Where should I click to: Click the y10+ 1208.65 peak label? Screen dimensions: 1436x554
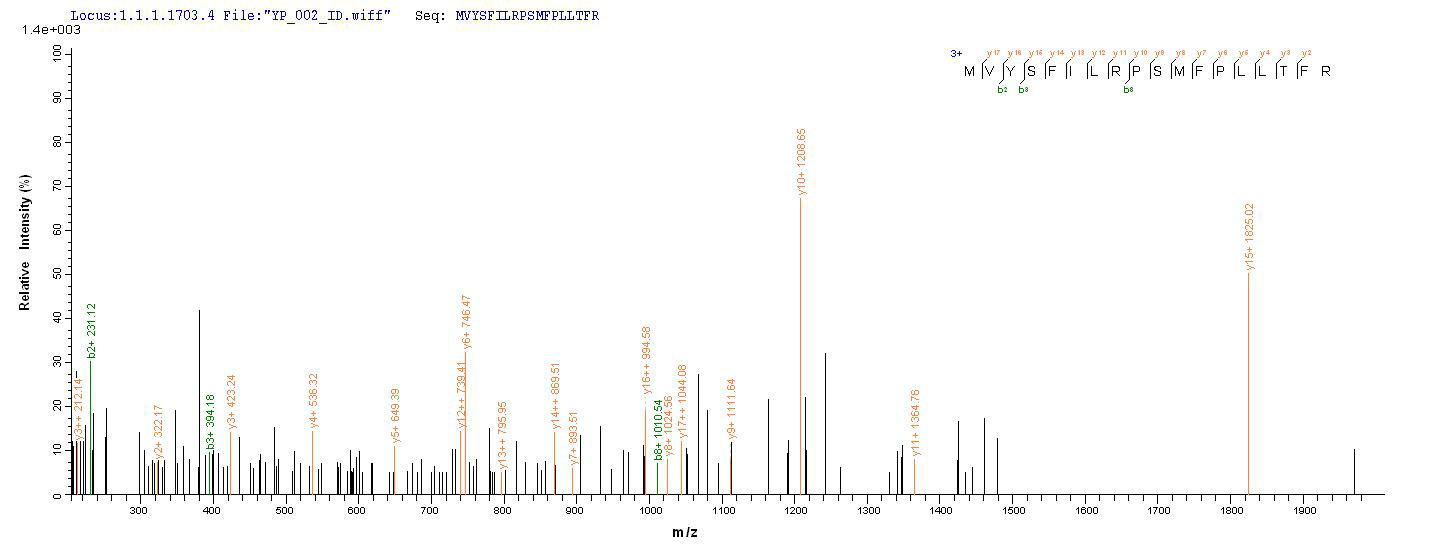tap(802, 162)
